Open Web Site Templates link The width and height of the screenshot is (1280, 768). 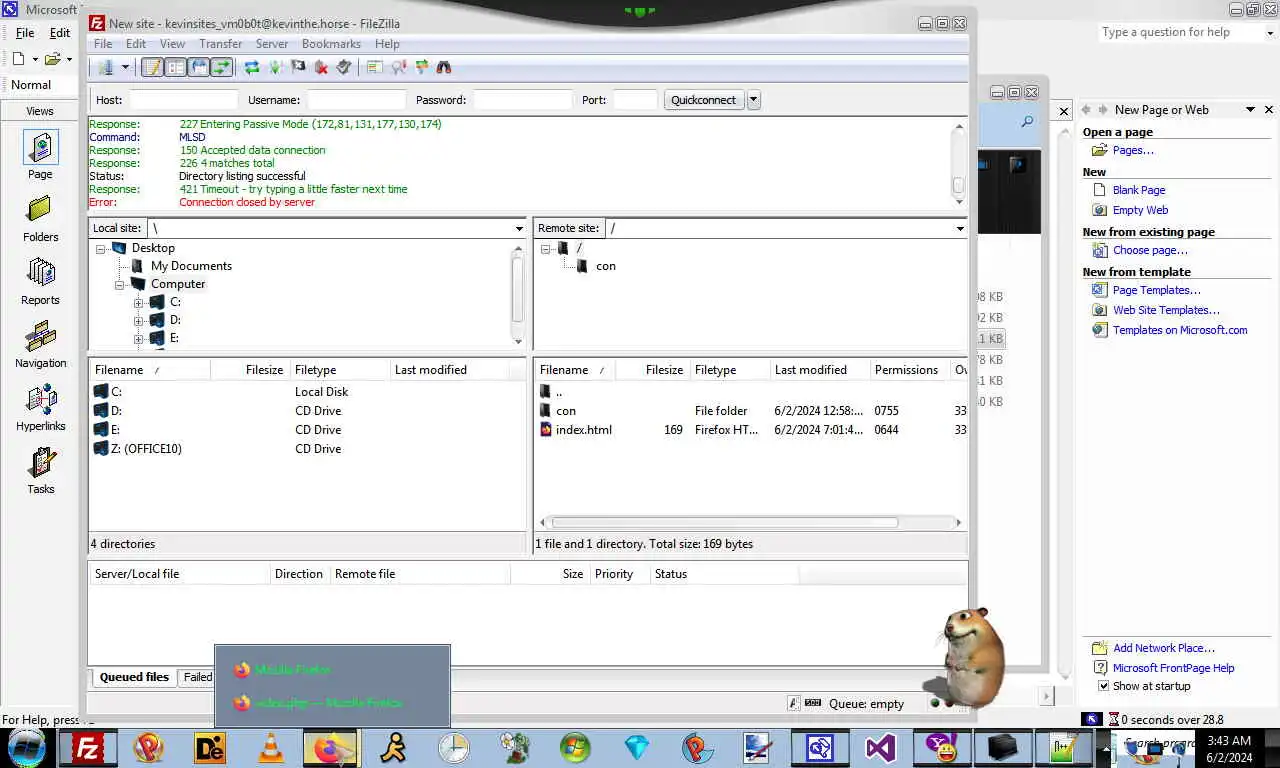1166,310
